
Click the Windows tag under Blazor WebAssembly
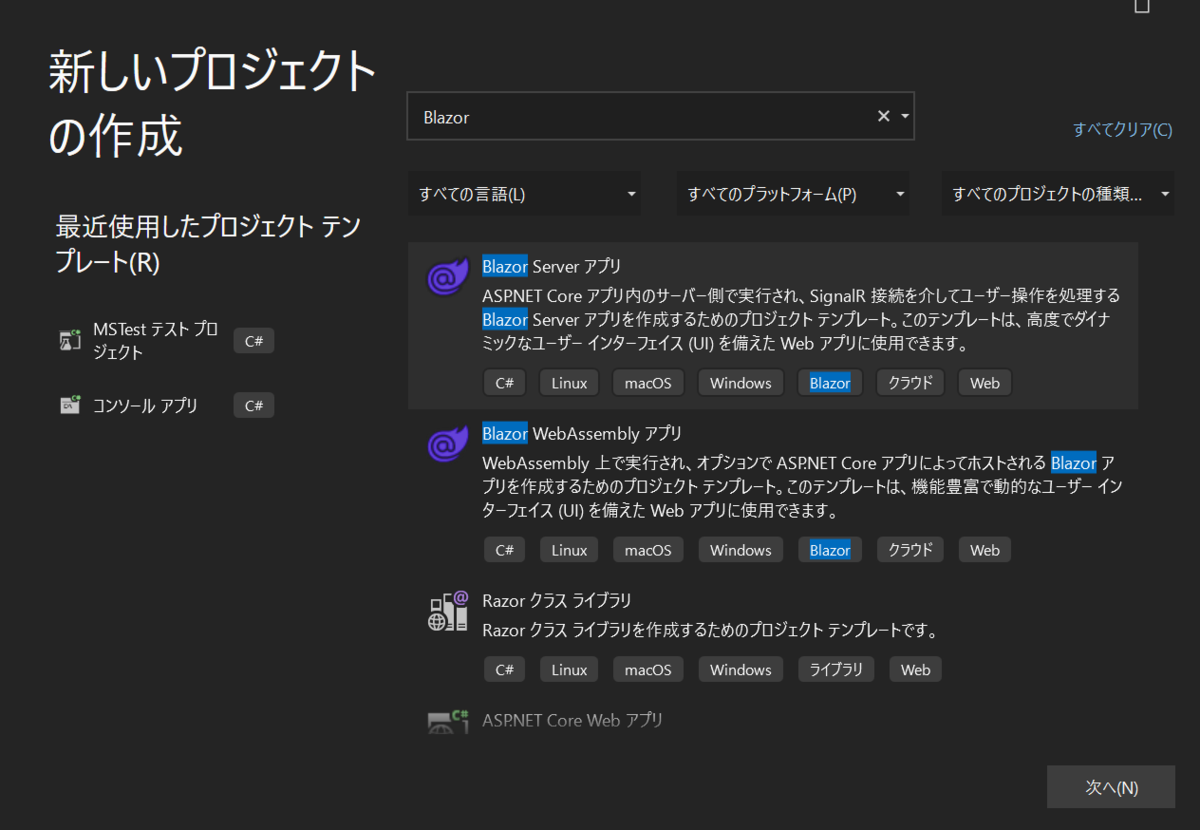[x=741, y=550]
